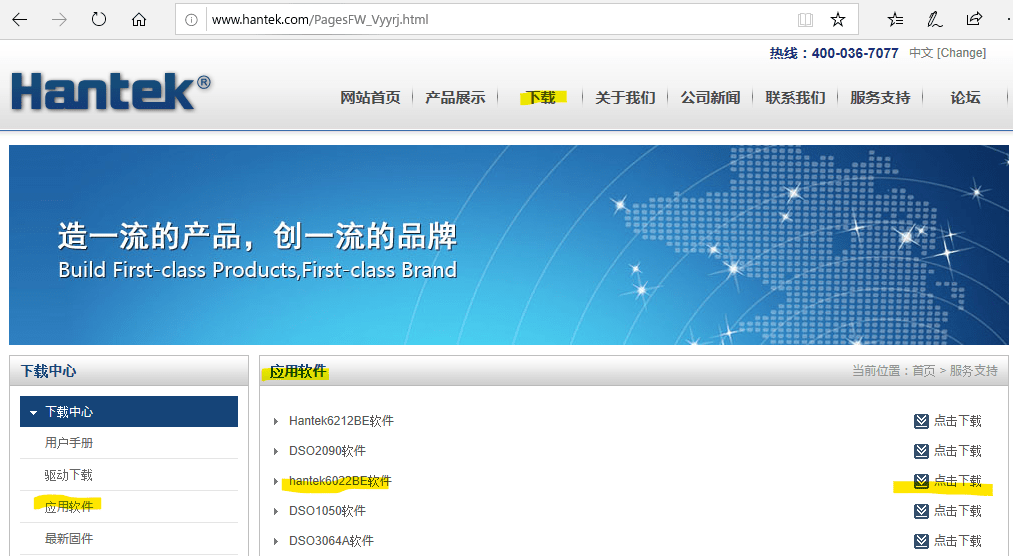Image resolution: width=1013 pixels, height=556 pixels.
Task: Refresh the Hantek page
Action: coord(99,19)
